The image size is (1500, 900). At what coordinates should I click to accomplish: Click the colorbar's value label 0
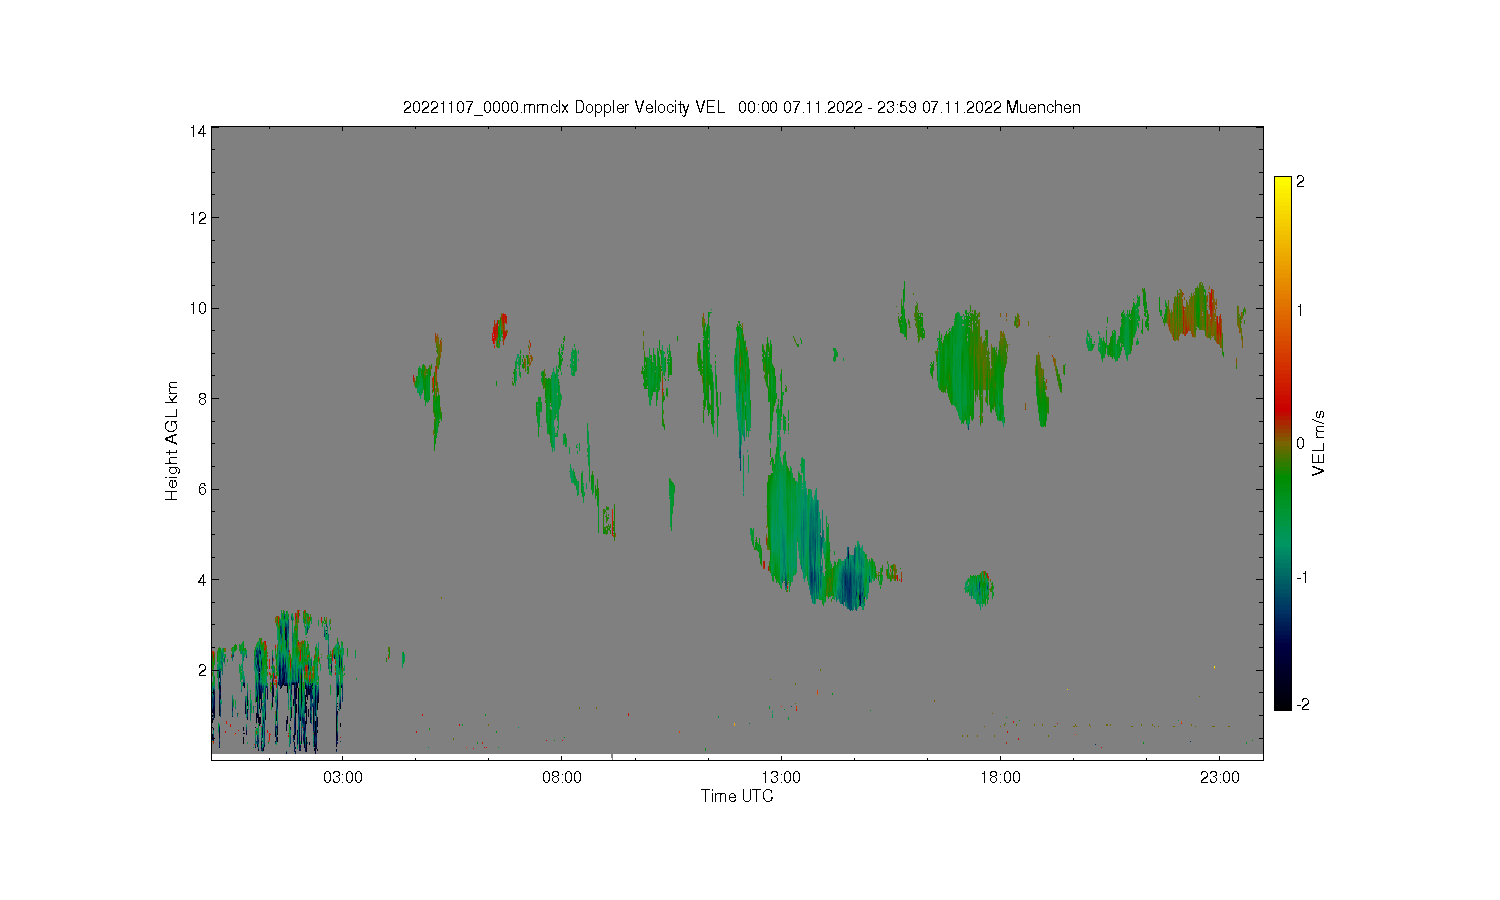[x=1300, y=443]
